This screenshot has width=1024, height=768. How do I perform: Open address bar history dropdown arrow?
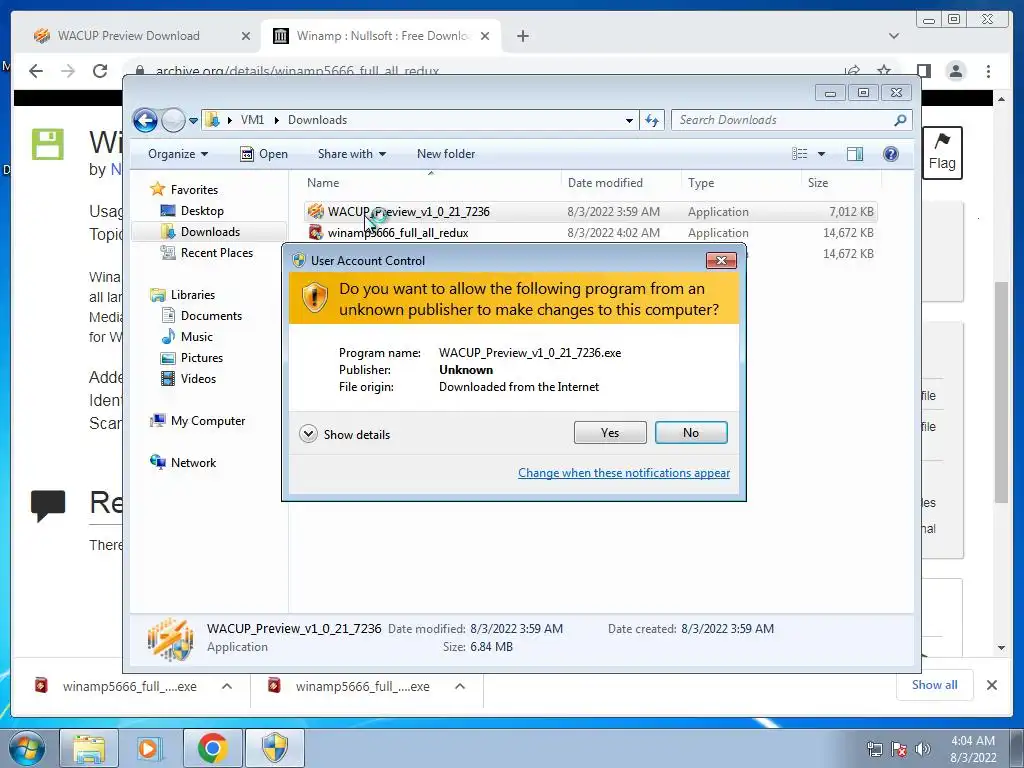pos(629,121)
